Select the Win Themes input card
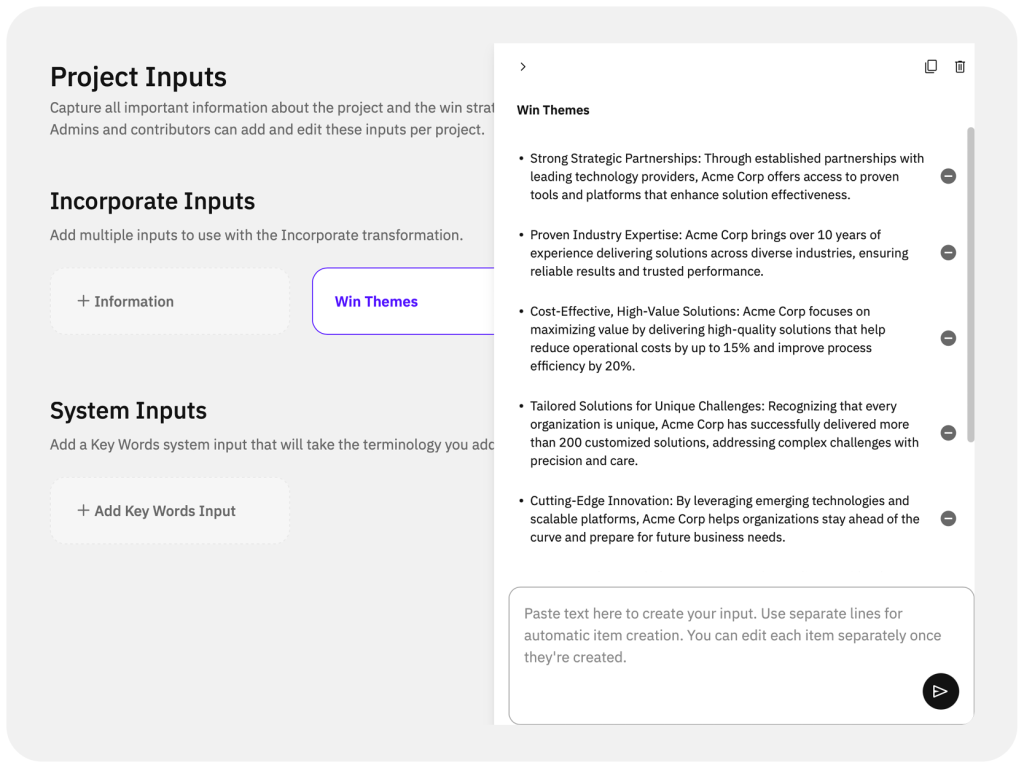This screenshot has height=768, width=1024. coord(377,301)
